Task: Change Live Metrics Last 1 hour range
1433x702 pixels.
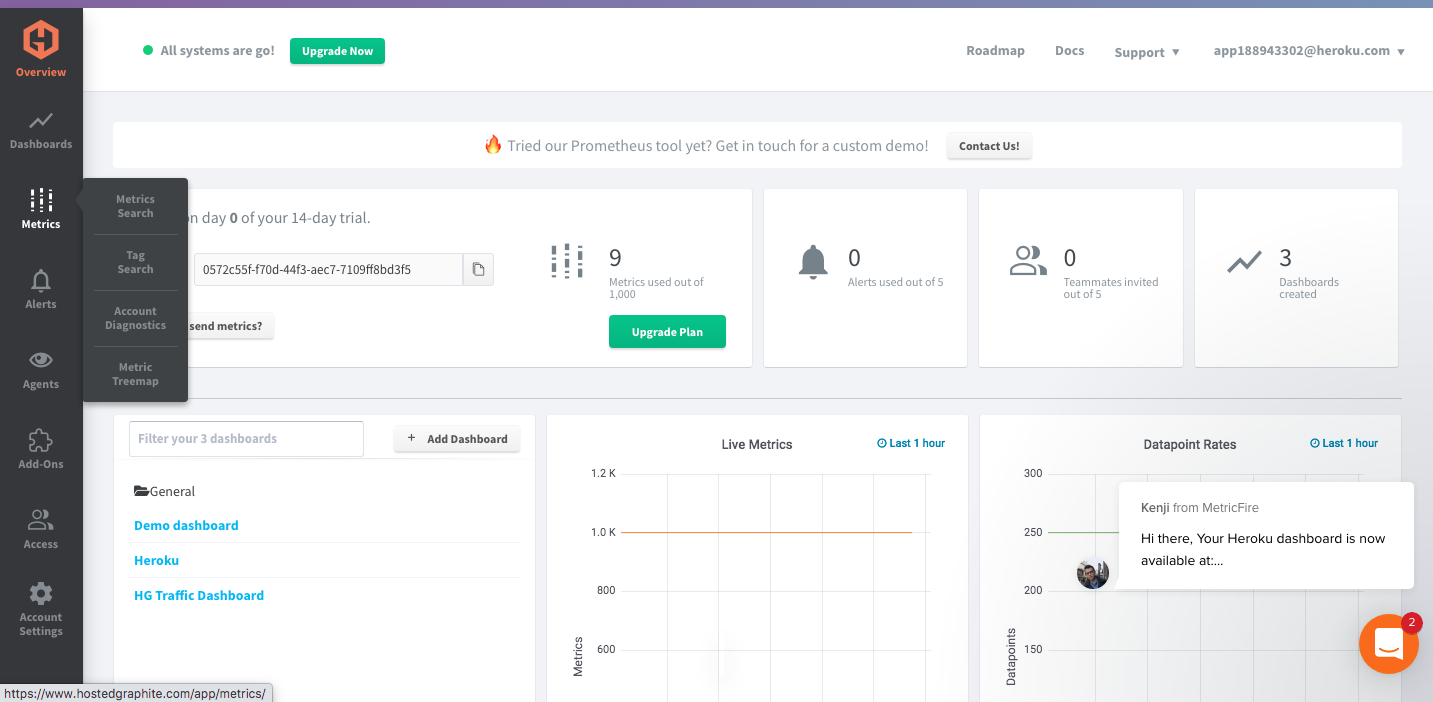Action: pos(911,443)
